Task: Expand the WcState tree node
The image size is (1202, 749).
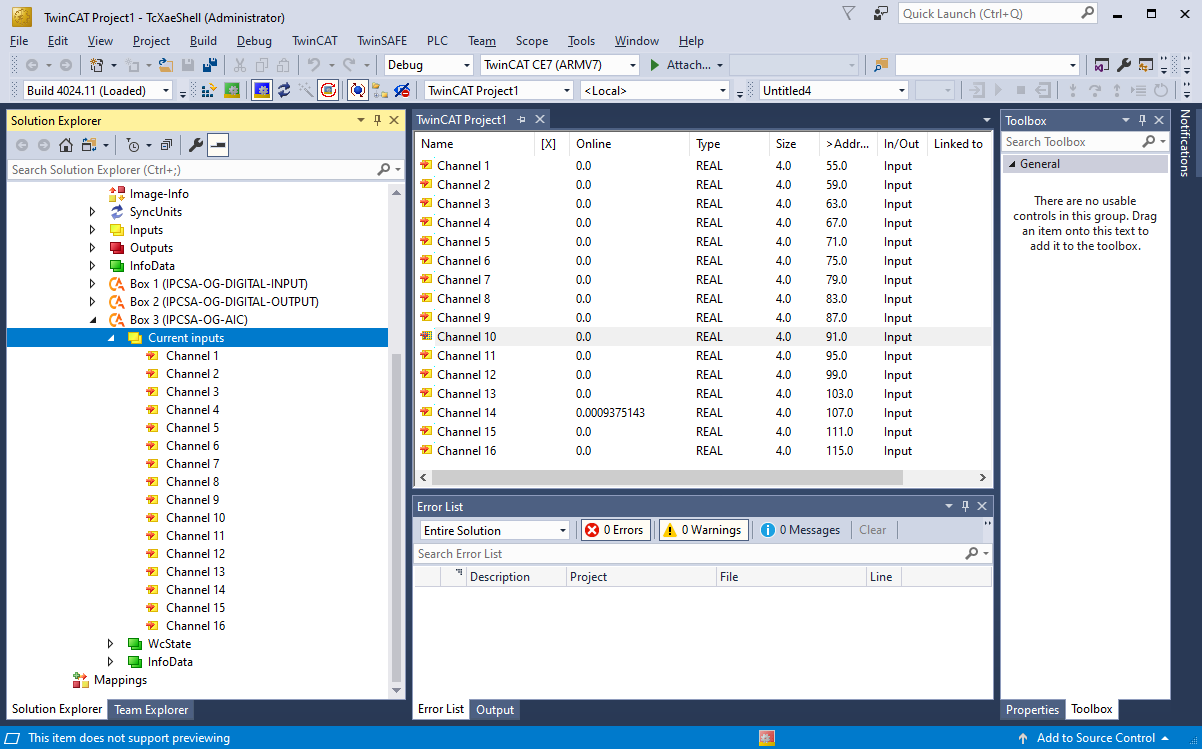Action: [x=111, y=644]
